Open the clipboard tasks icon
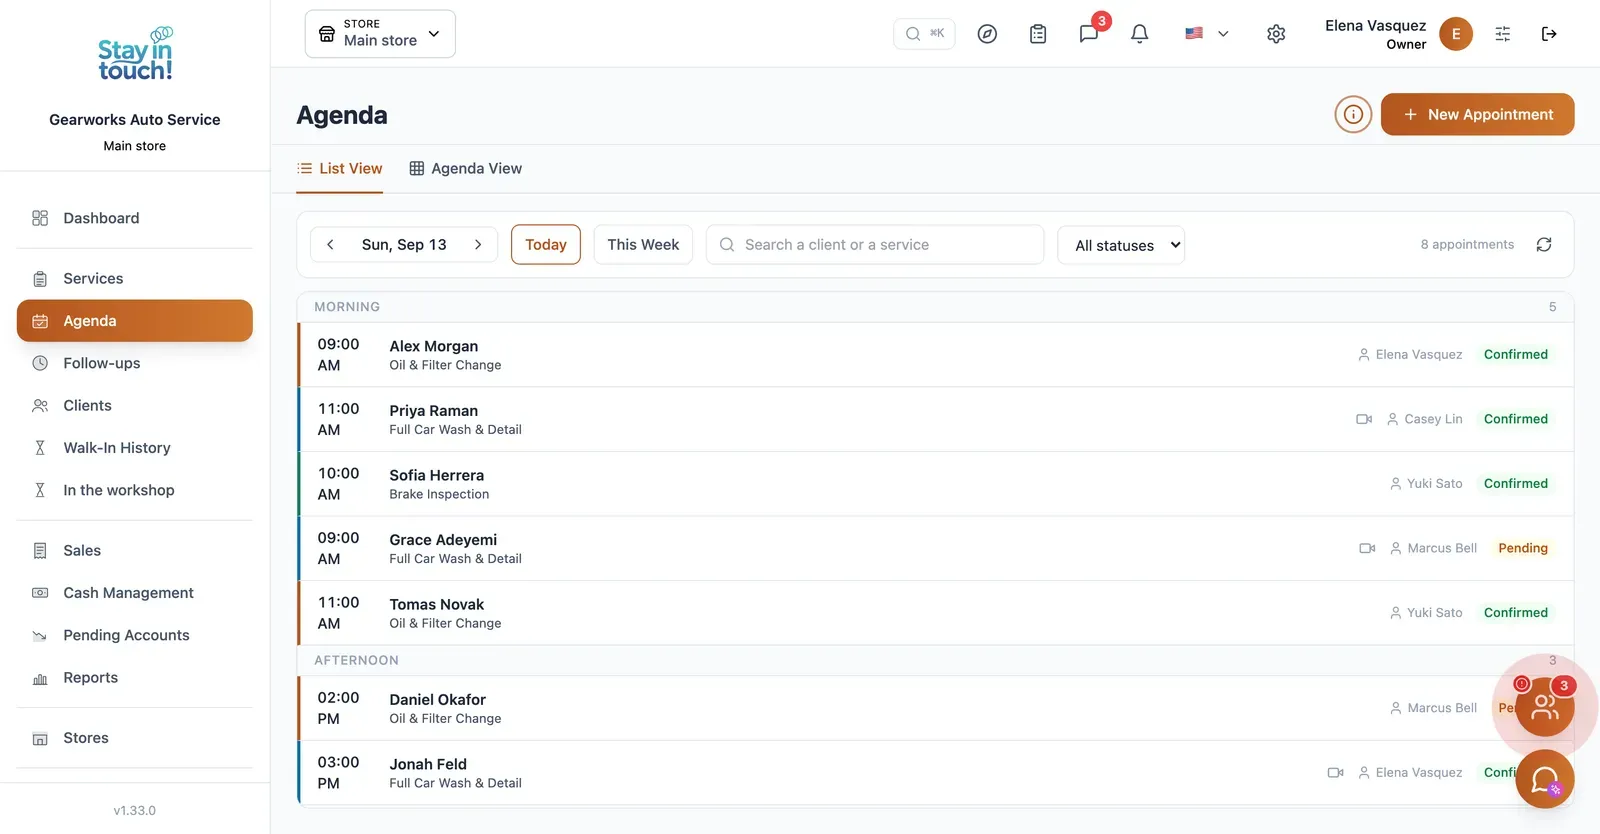1600x834 pixels. pos(1038,34)
